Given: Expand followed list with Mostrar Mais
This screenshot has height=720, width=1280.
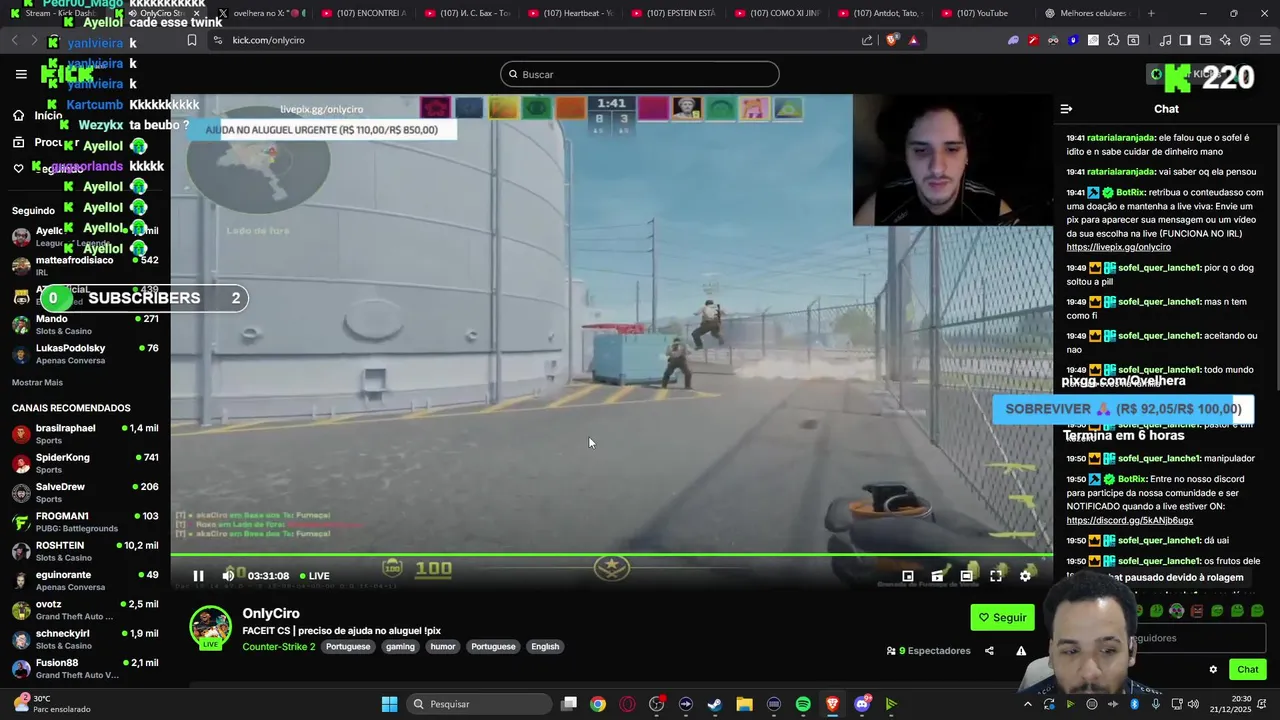Looking at the screenshot, I should [37, 383].
